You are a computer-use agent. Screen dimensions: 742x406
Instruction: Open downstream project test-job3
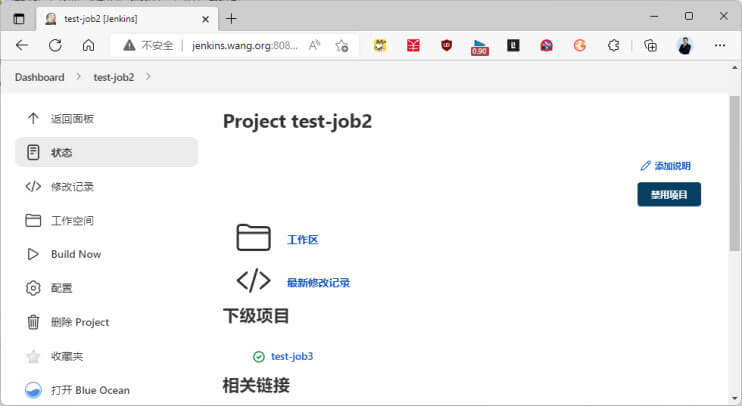click(292, 356)
